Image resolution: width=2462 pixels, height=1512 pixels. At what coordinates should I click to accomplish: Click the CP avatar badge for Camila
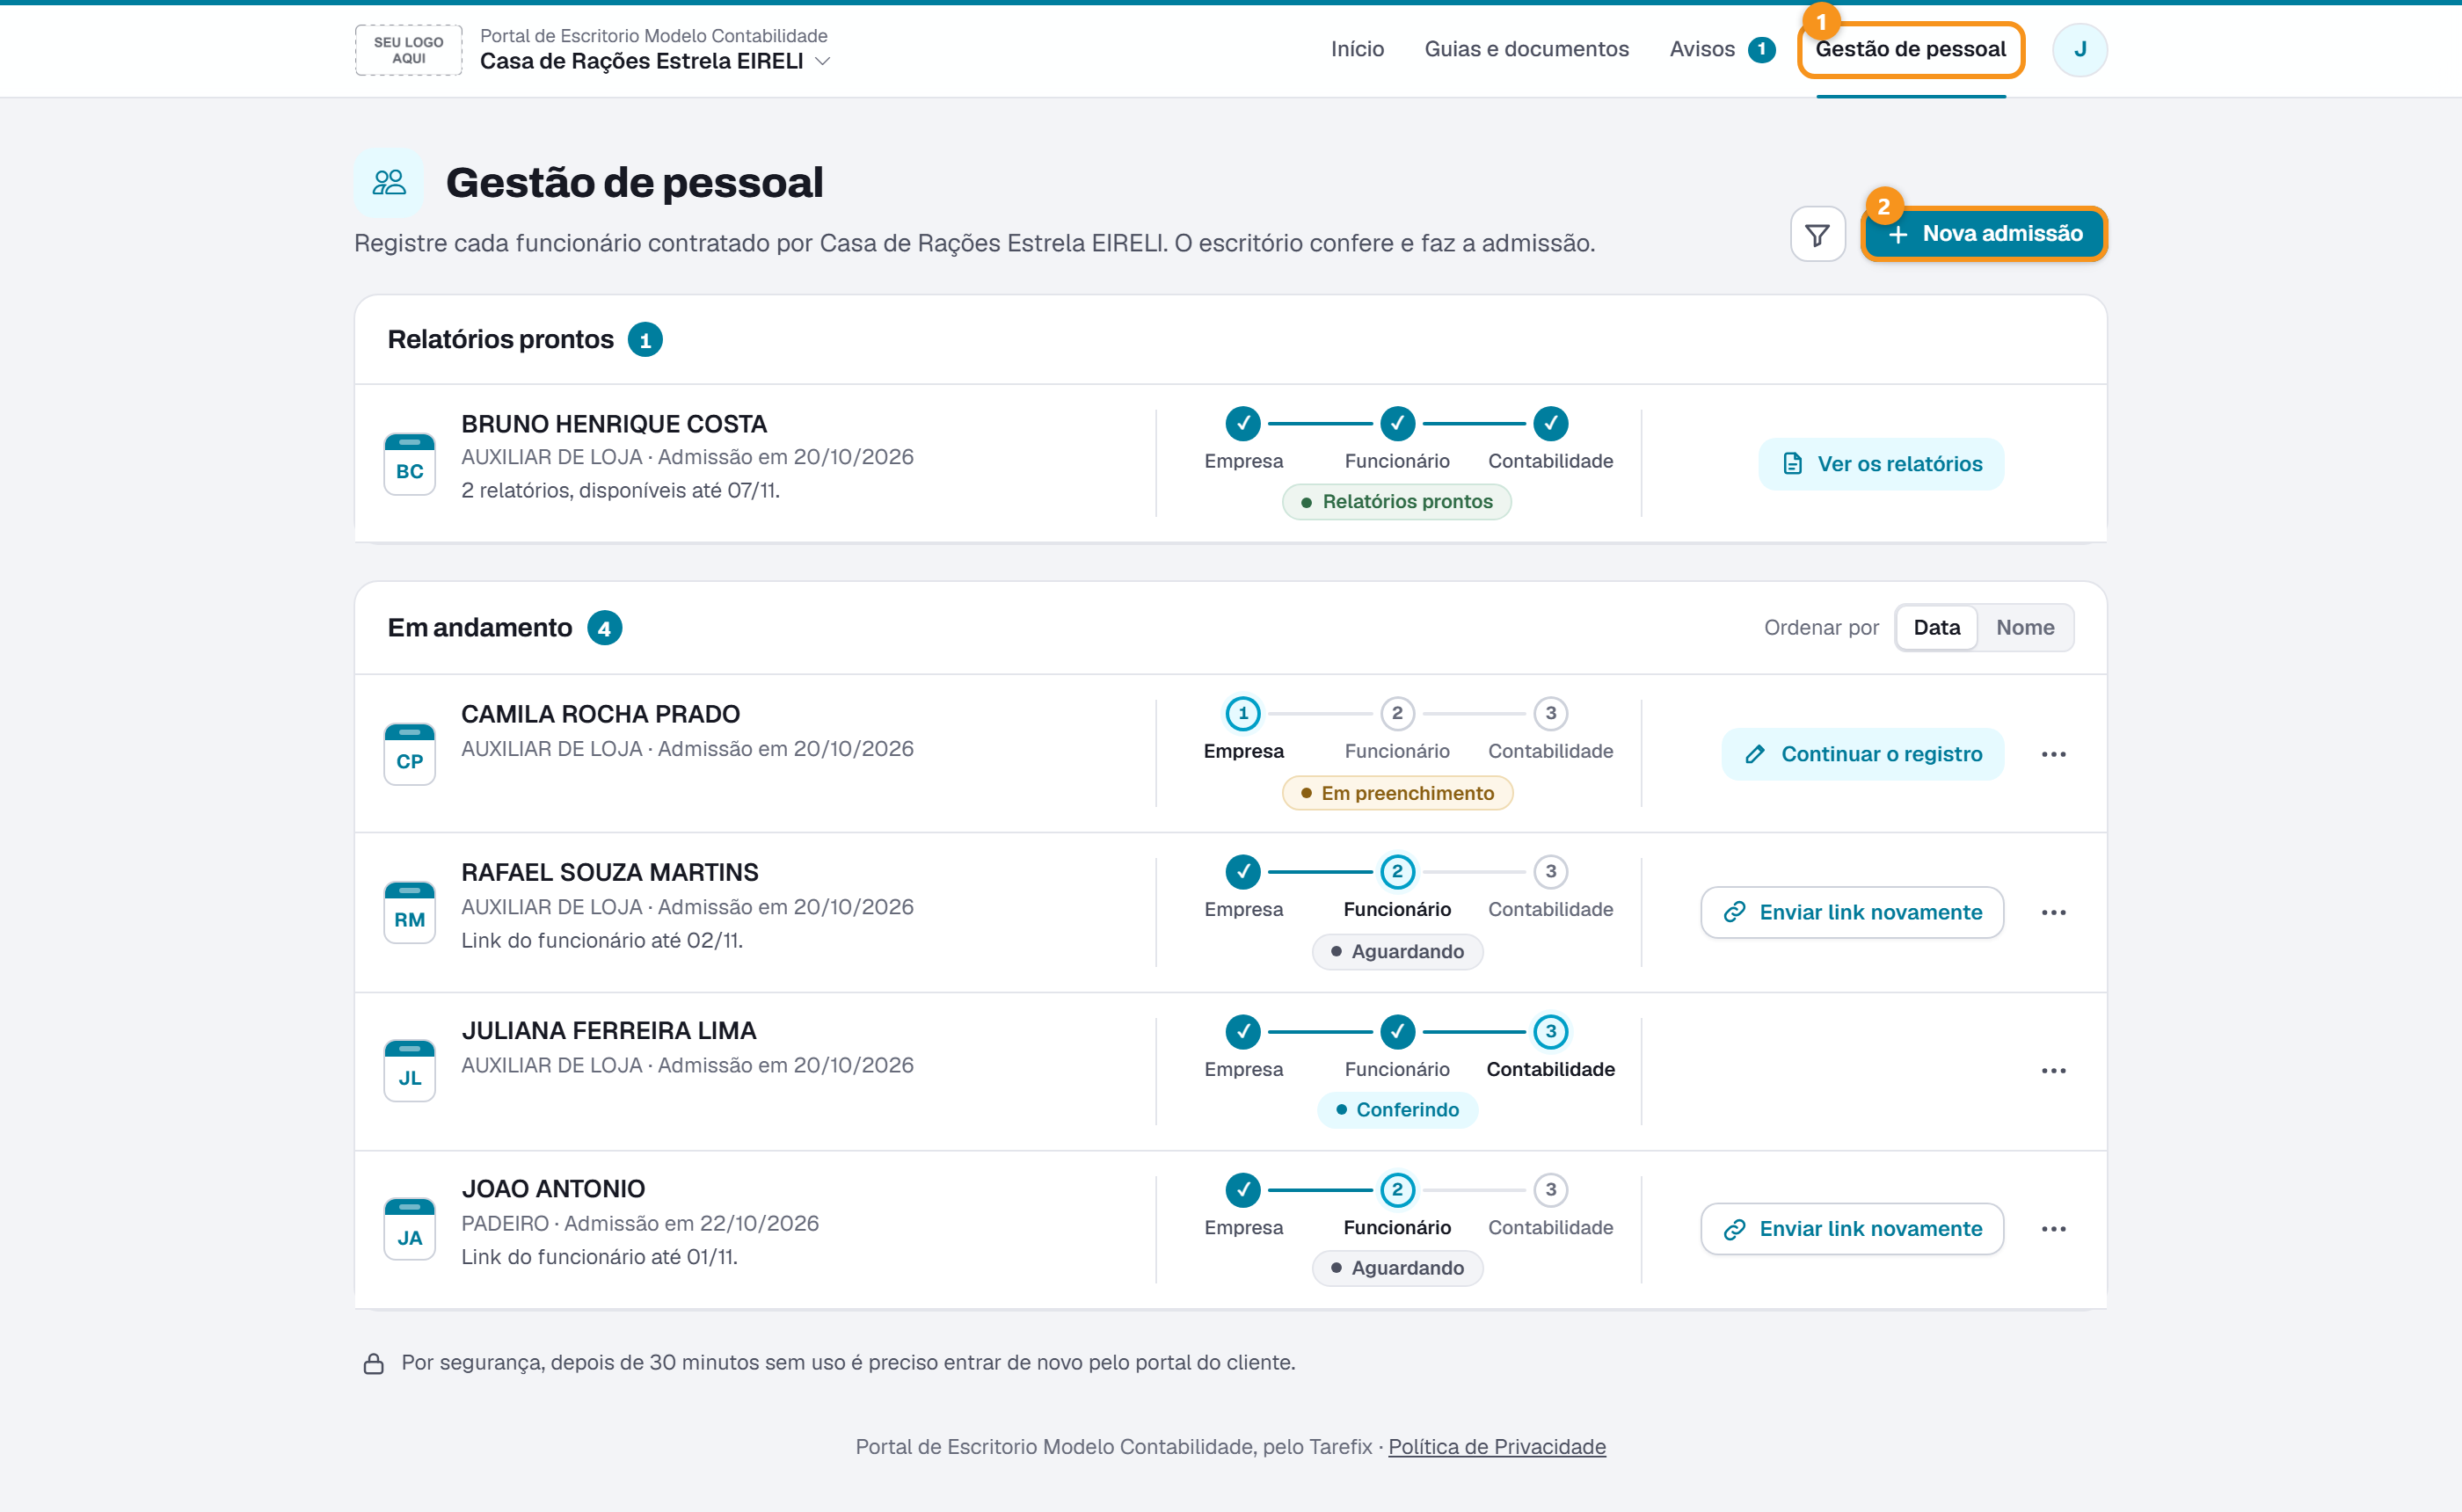coord(409,754)
